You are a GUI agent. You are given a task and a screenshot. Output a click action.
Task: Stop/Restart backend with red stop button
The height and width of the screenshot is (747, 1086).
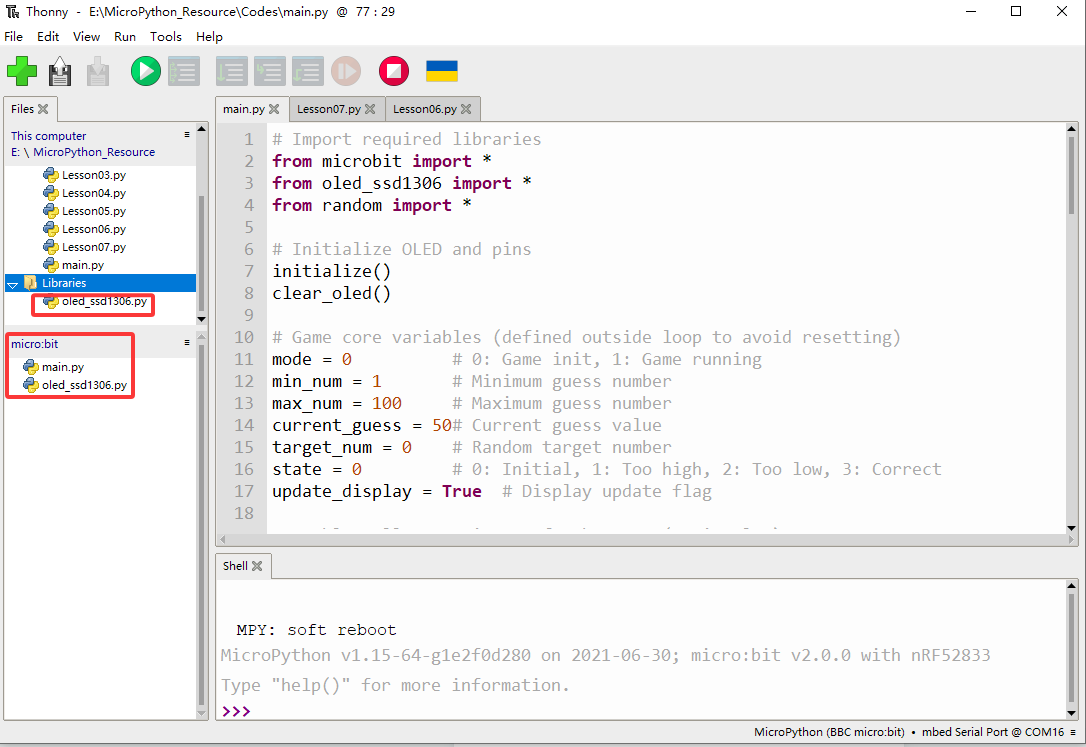pos(393,71)
